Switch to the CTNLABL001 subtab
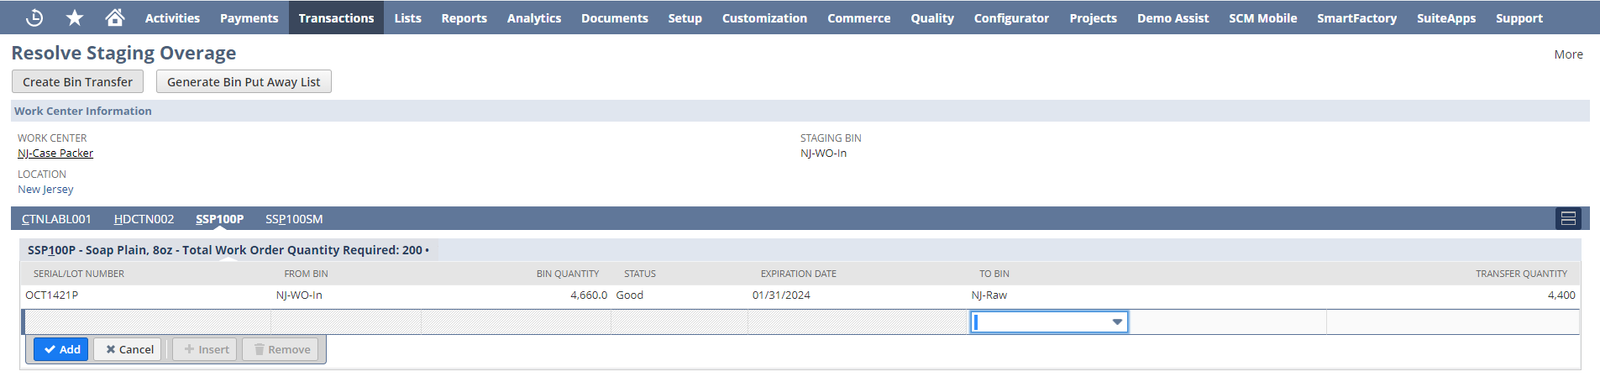 point(56,219)
